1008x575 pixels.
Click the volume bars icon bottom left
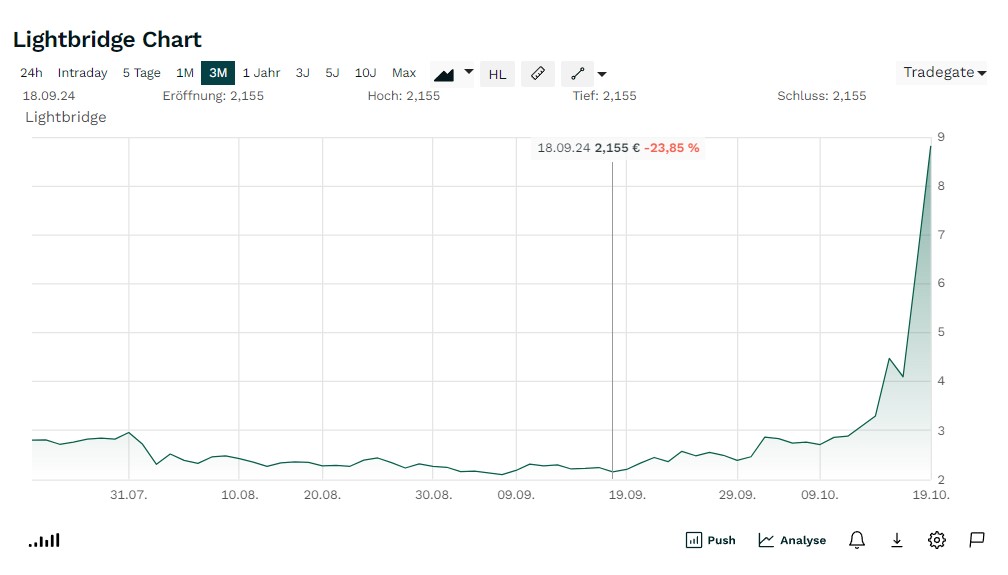point(44,540)
